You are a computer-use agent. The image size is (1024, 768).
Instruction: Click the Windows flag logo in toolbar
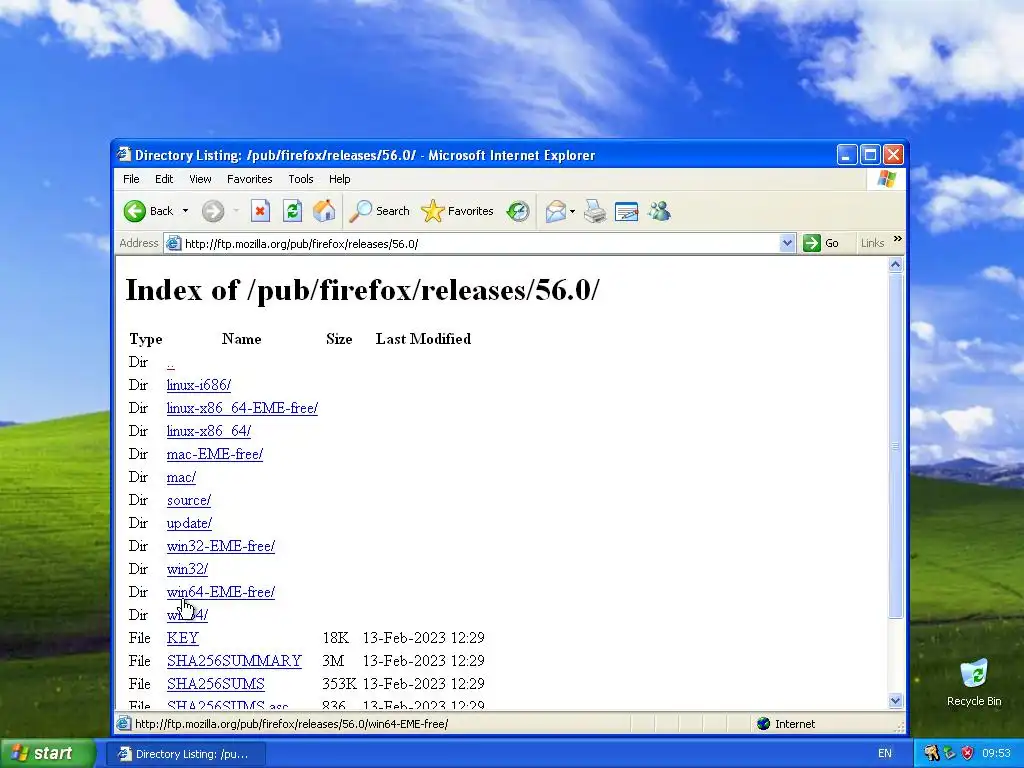pyautogui.click(x=887, y=179)
